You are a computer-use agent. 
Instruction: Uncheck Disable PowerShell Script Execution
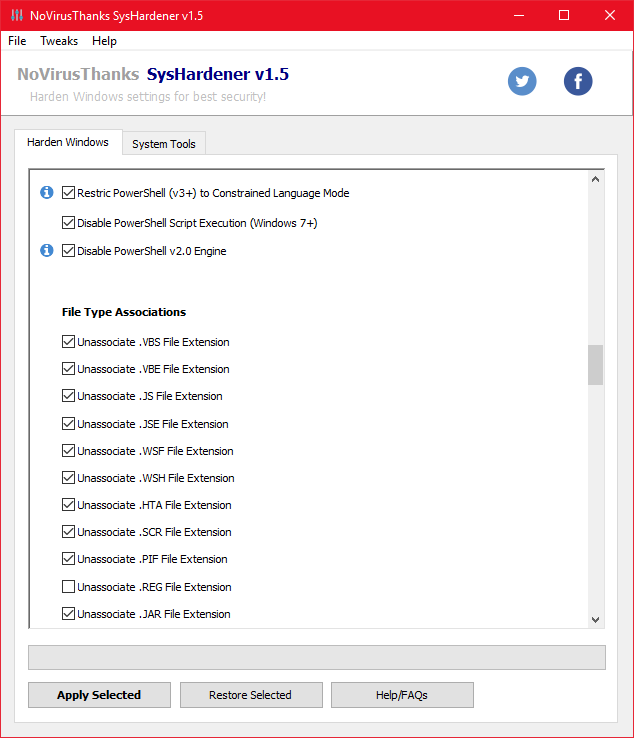[x=68, y=223]
